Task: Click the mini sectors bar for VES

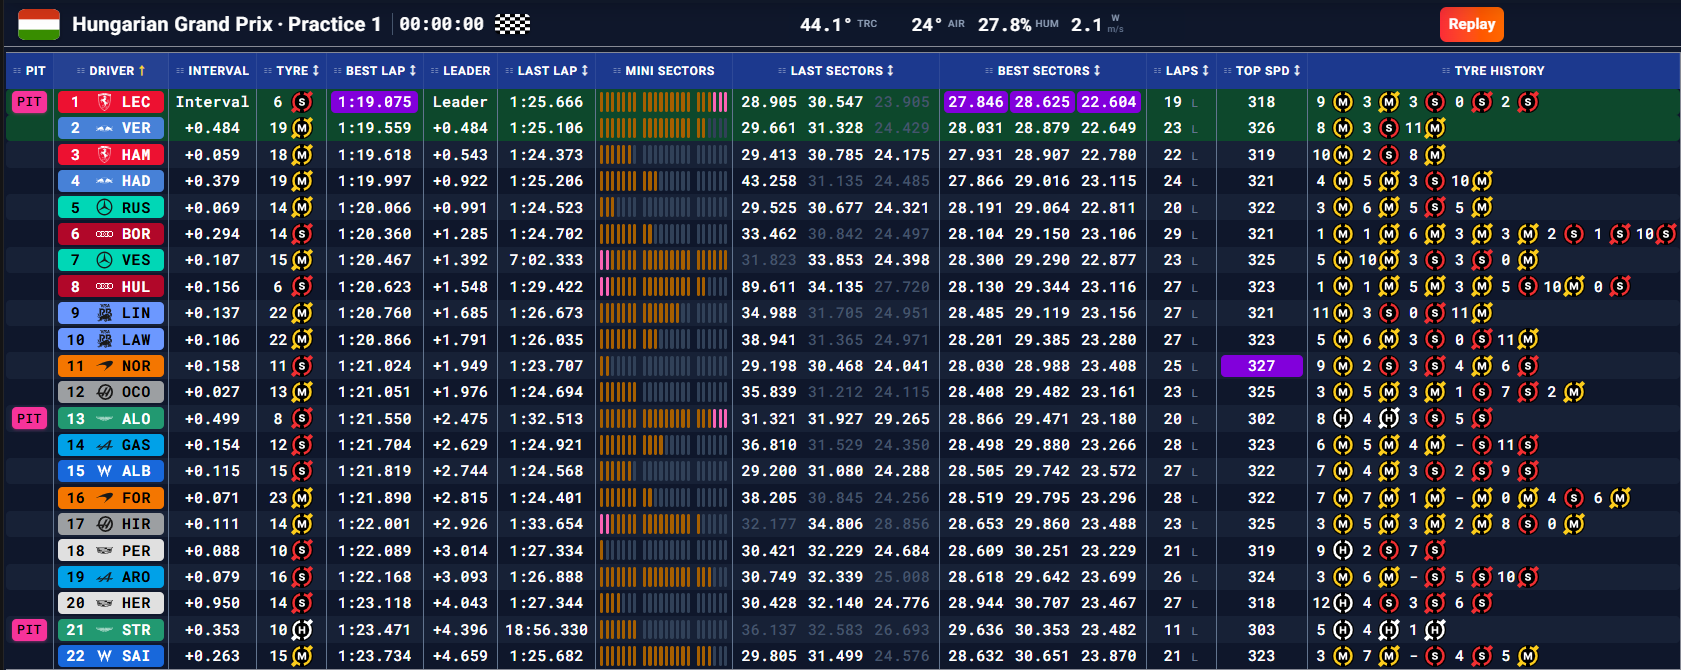Action: click(x=663, y=260)
